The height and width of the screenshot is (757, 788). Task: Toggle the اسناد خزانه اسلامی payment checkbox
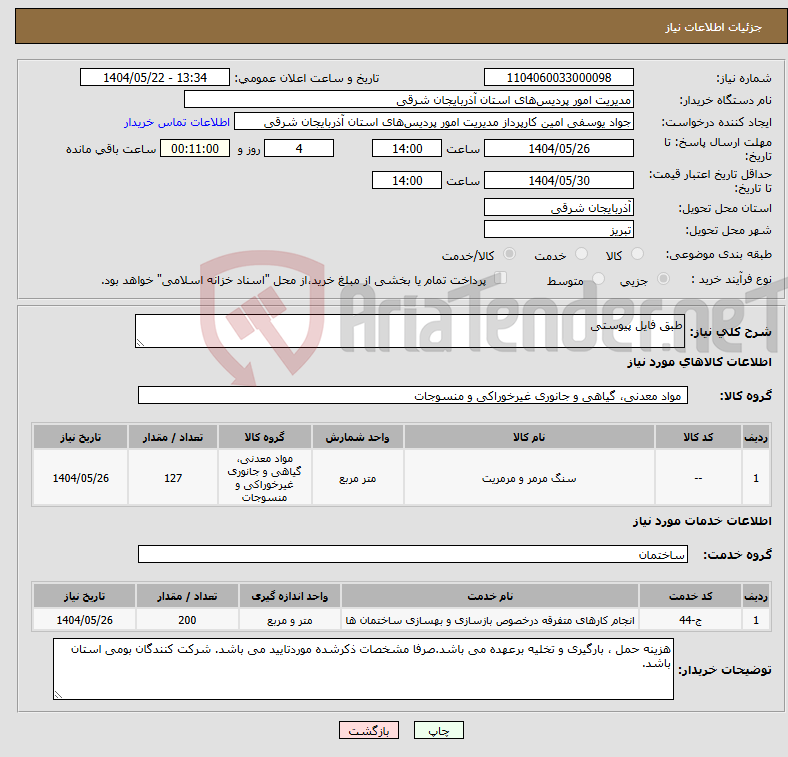click(501, 278)
